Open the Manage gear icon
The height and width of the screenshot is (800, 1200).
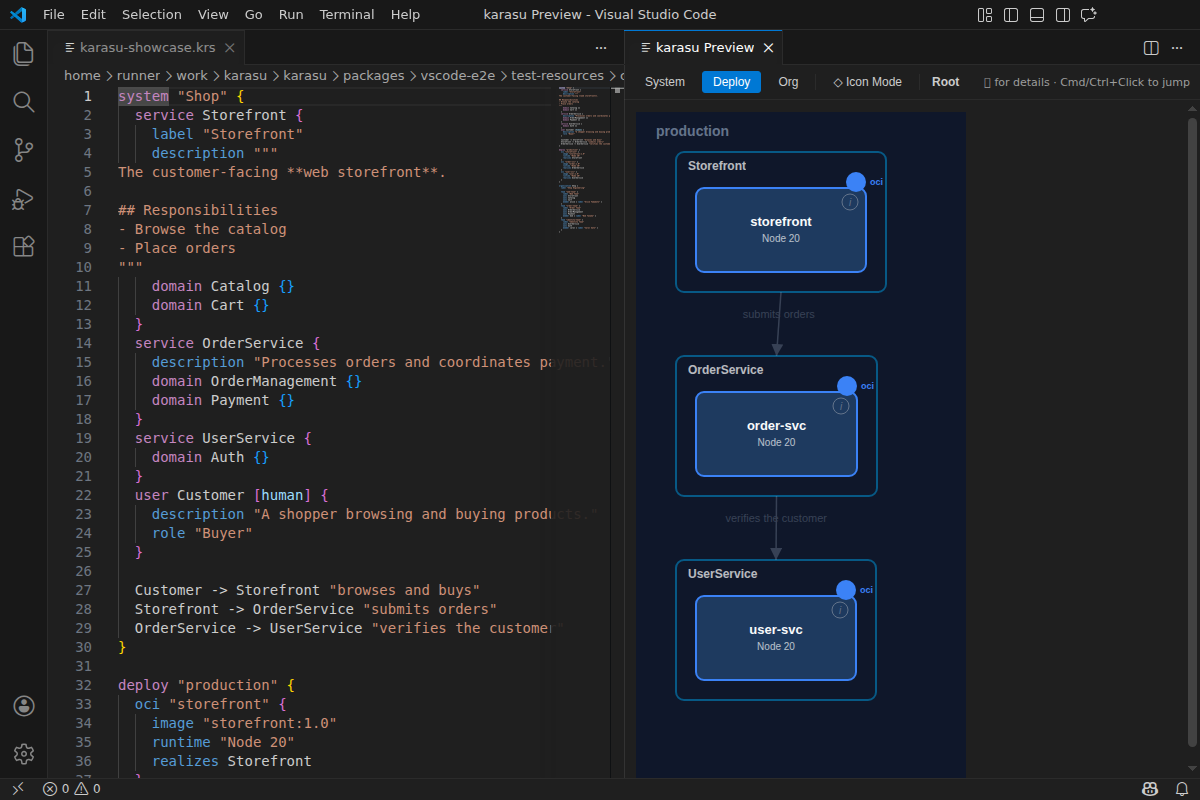pyautogui.click(x=24, y=754)
